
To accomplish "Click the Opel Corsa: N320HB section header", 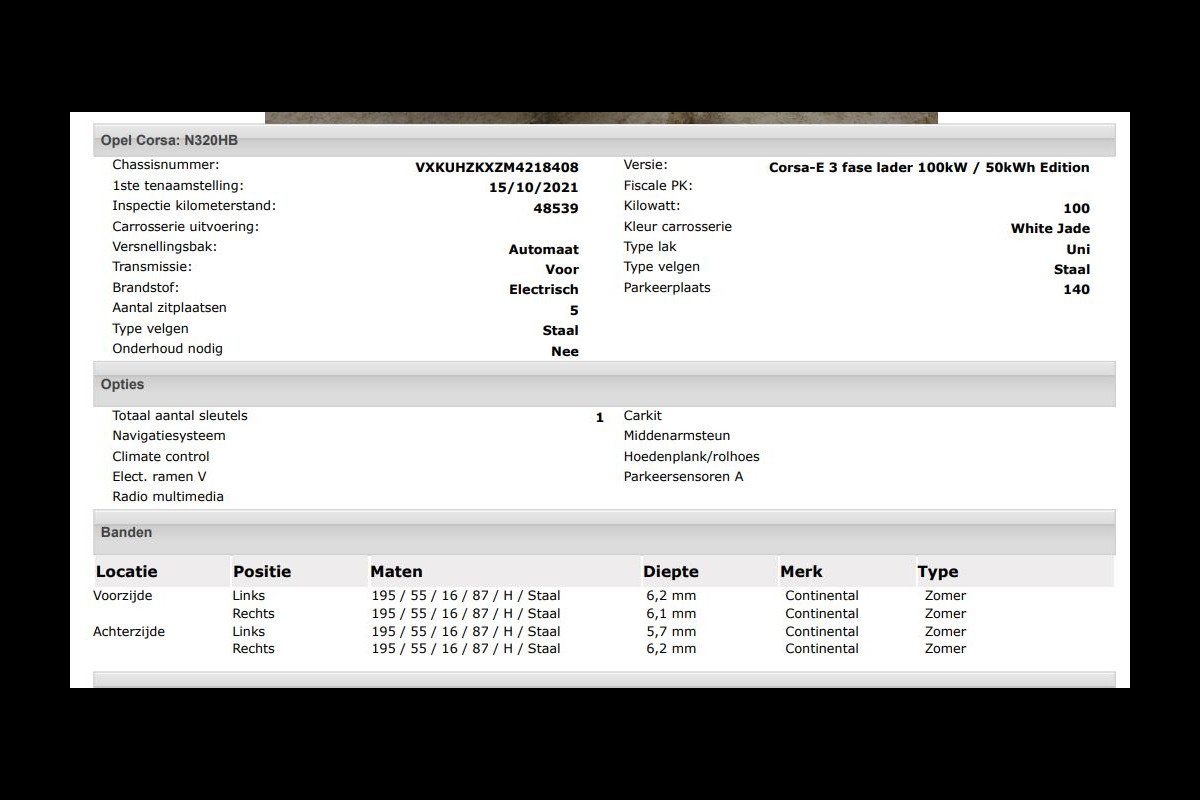I will click(x=169, y=141).
